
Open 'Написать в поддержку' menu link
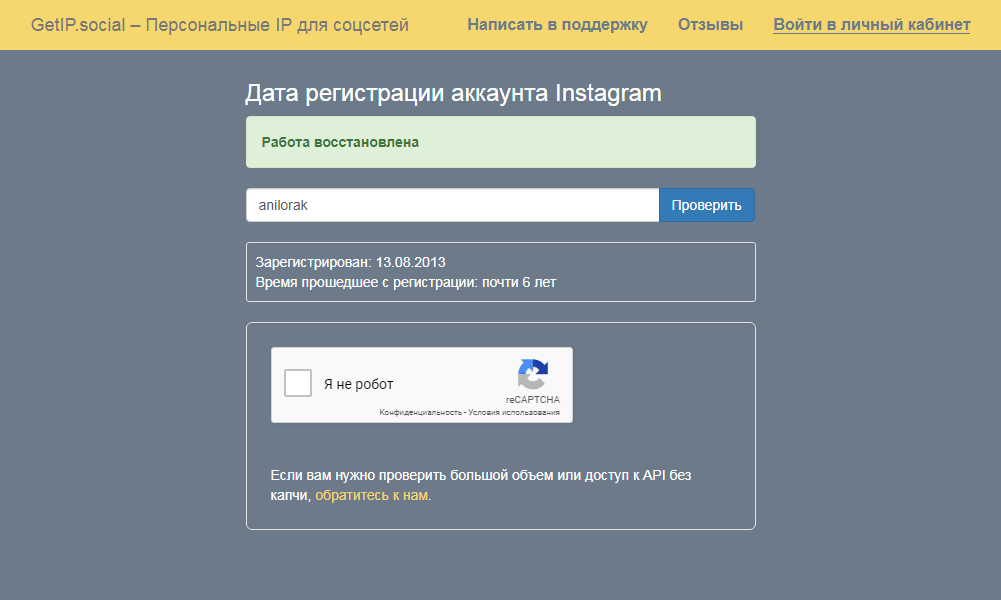[x=557, y=25]
